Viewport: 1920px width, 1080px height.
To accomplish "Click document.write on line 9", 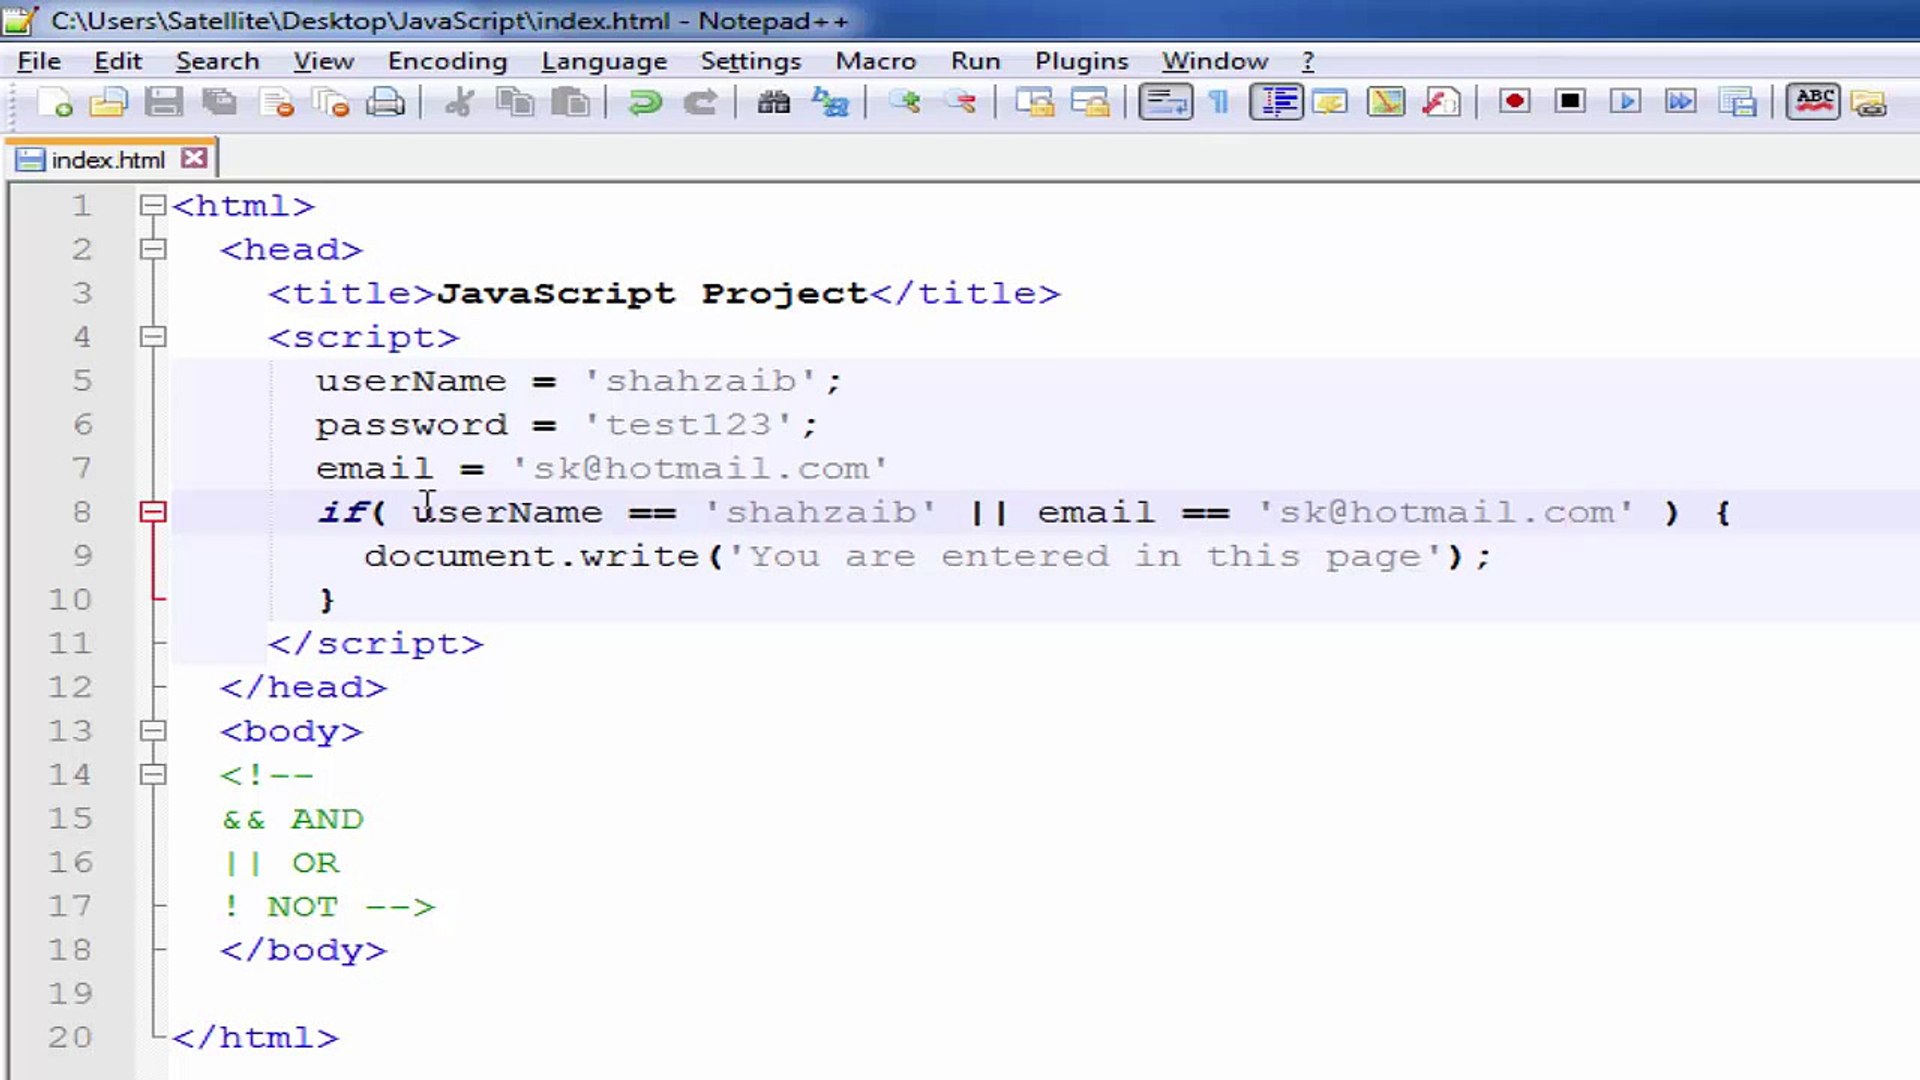I will click(531, 556).
